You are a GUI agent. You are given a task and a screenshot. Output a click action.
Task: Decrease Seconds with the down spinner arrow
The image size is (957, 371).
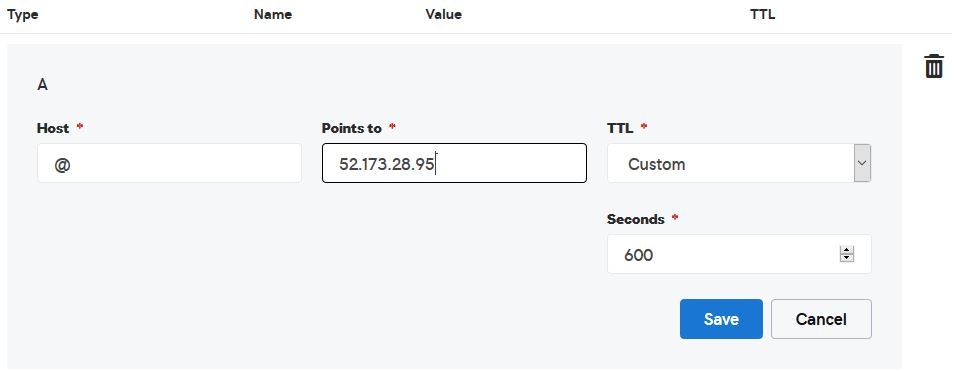847,258
